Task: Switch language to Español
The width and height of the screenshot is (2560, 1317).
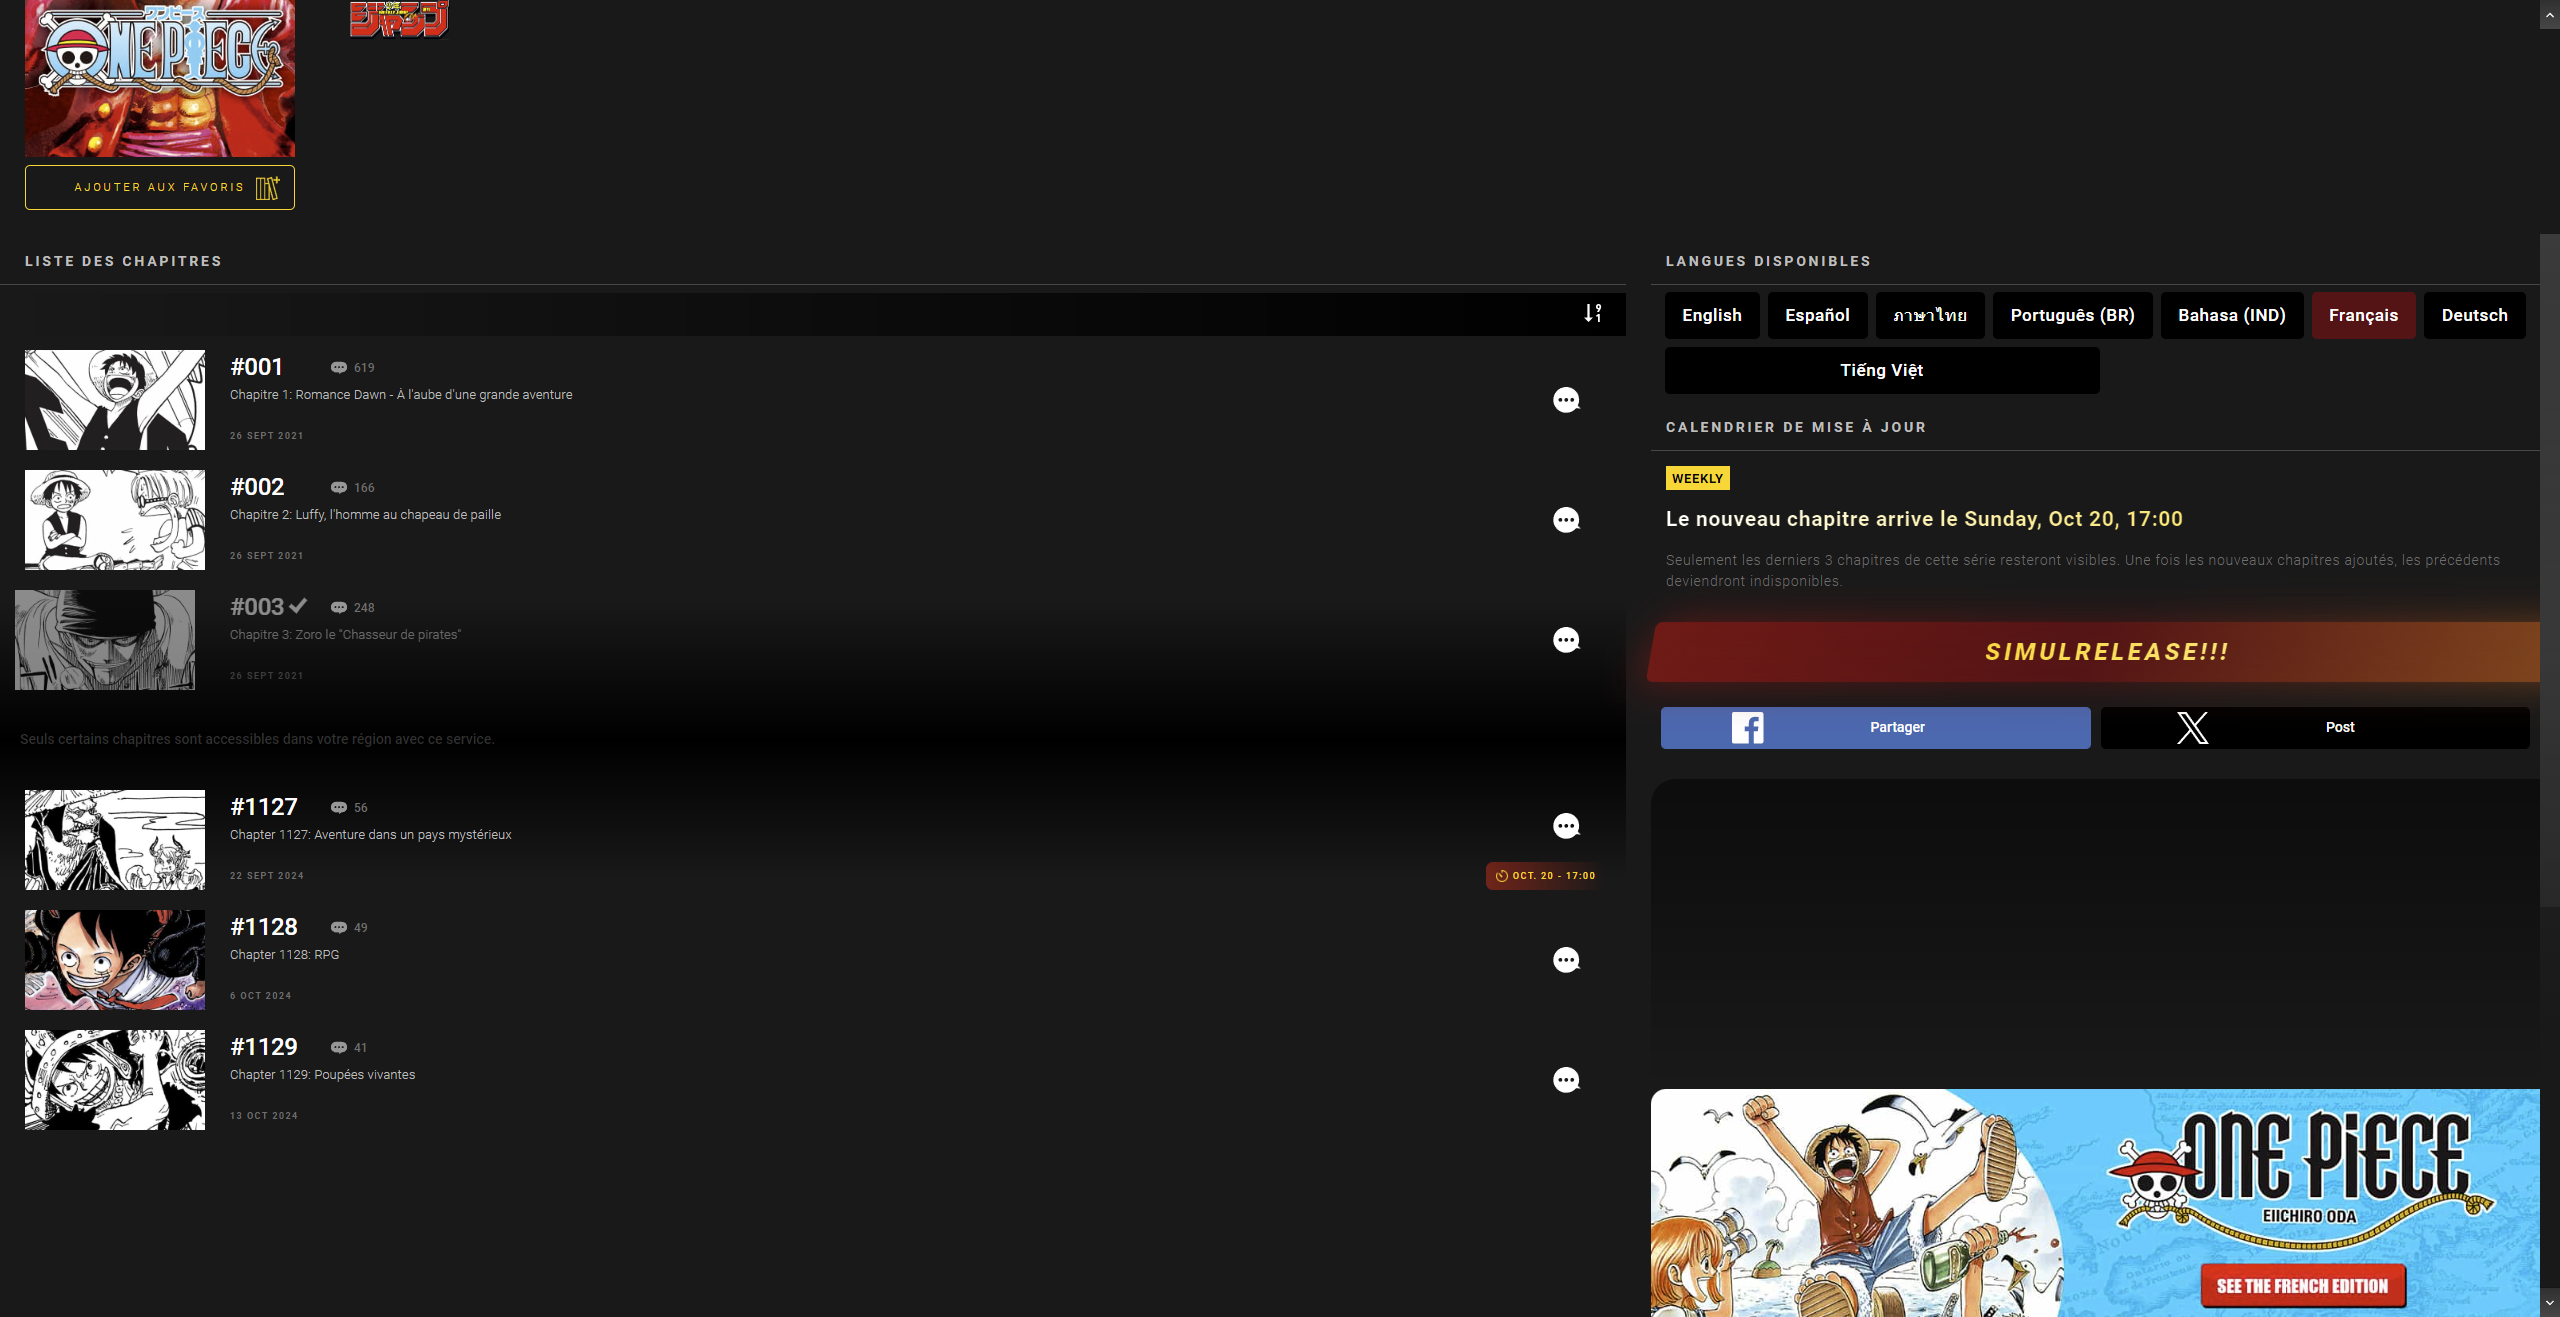Action: [x=1817, y=316]
